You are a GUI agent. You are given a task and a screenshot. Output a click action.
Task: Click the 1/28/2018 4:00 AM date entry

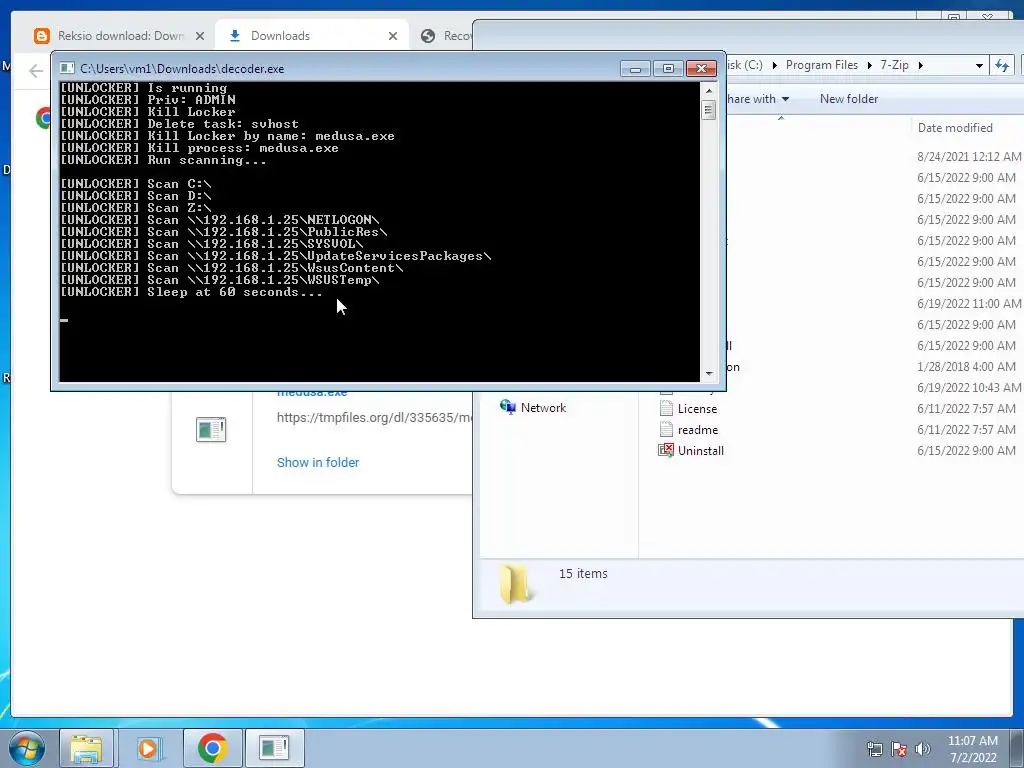click(966, 366)
